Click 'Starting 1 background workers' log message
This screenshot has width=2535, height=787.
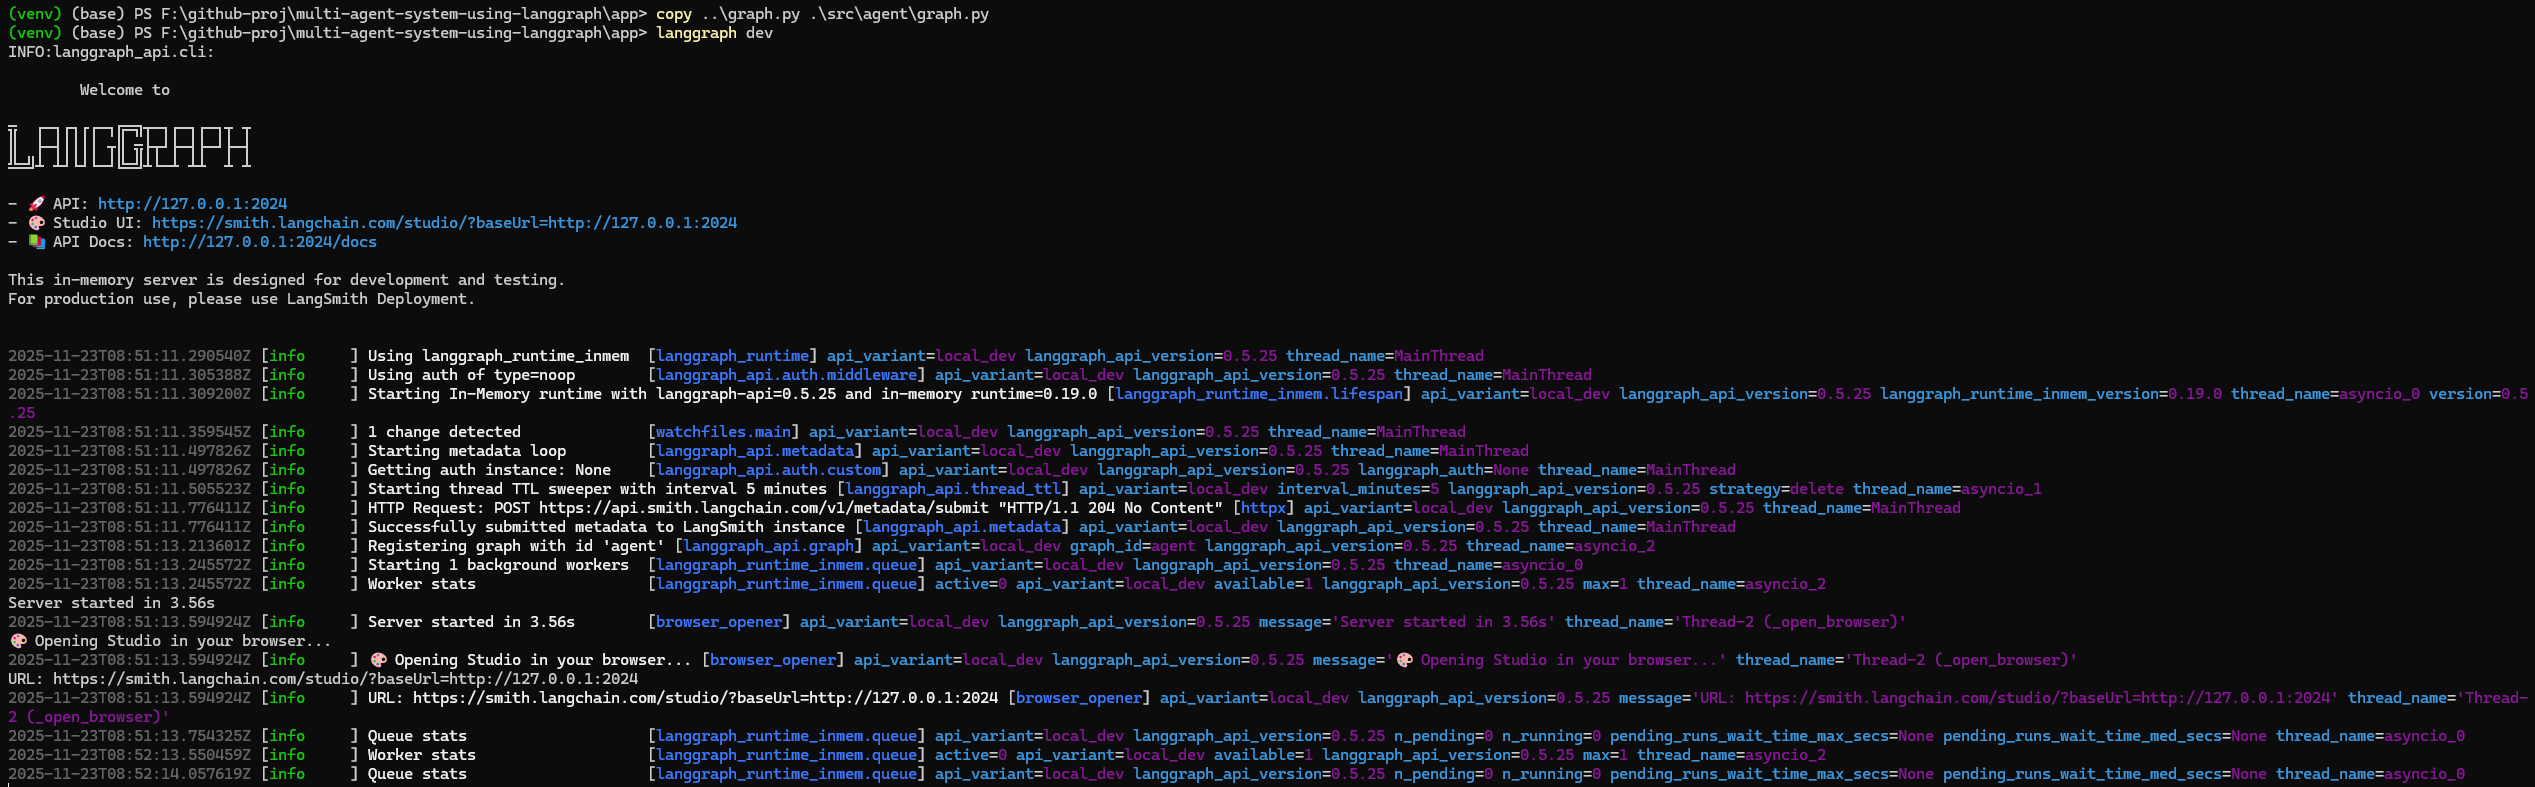click(498, 565)
